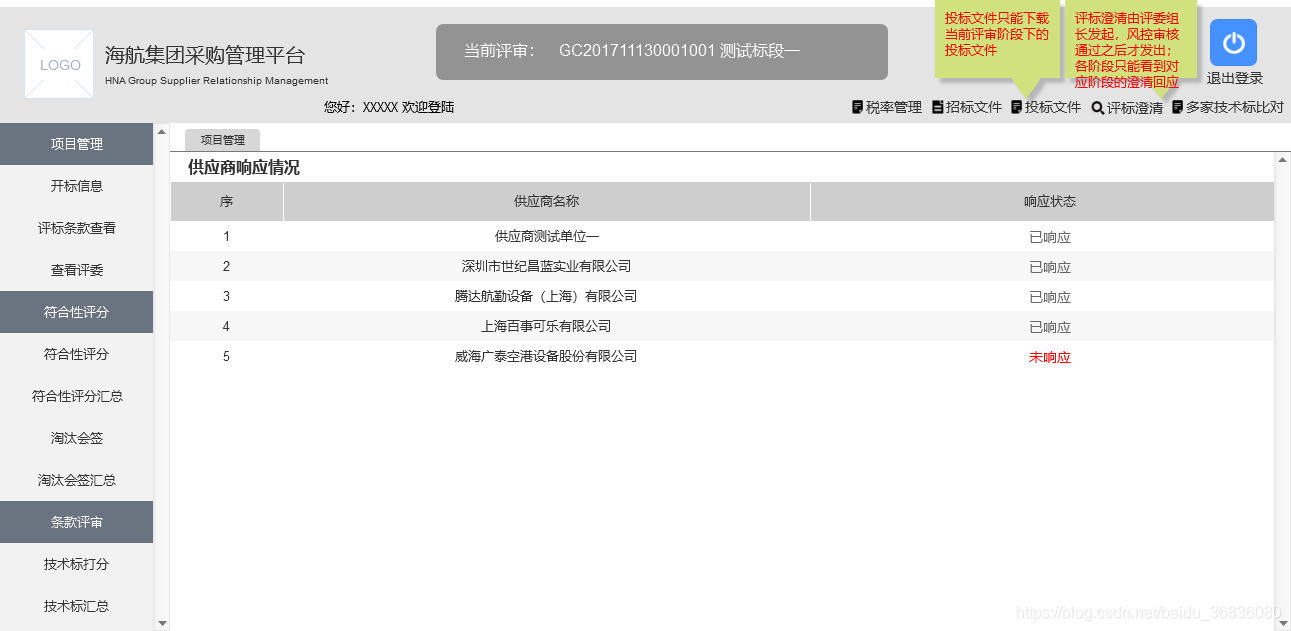Open 查看评委 in sidebar

tap(77, 270)
